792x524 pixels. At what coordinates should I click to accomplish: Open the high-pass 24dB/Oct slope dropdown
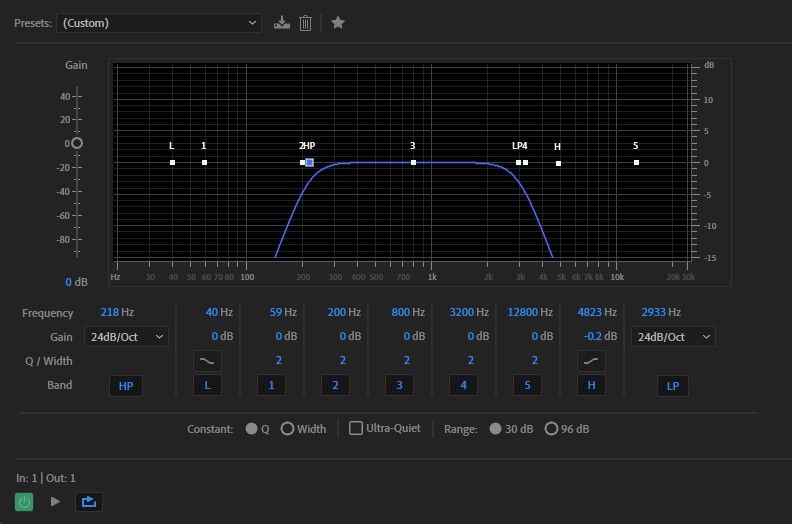tap(126, 337)
